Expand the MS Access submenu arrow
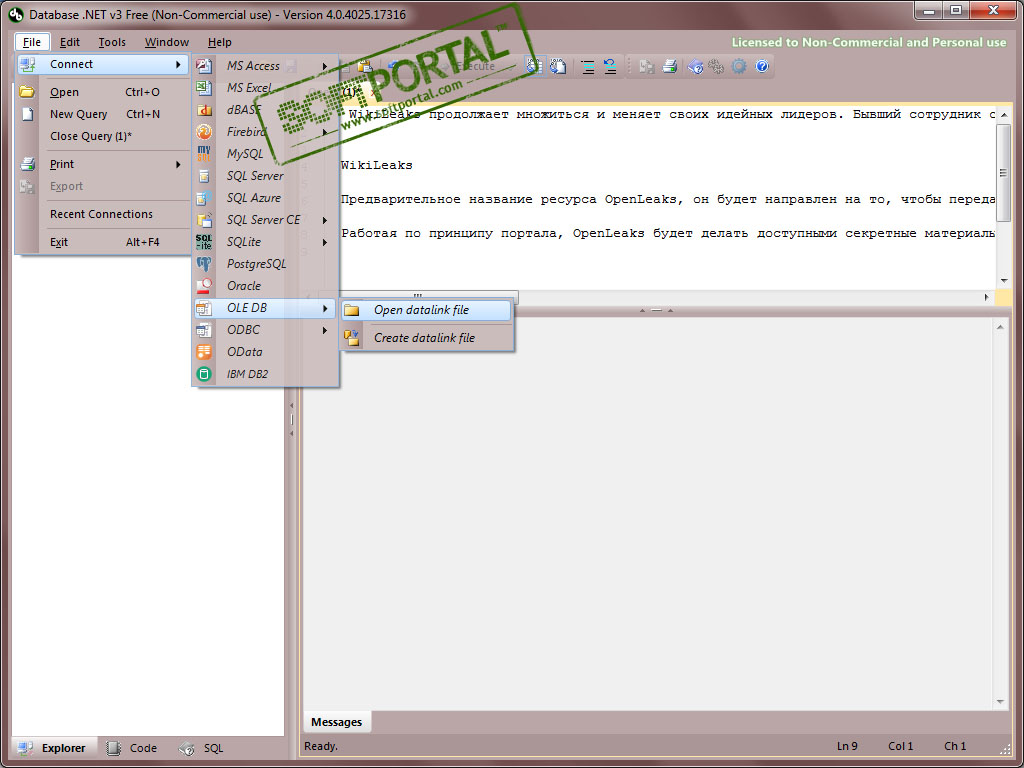 [325, 66]
